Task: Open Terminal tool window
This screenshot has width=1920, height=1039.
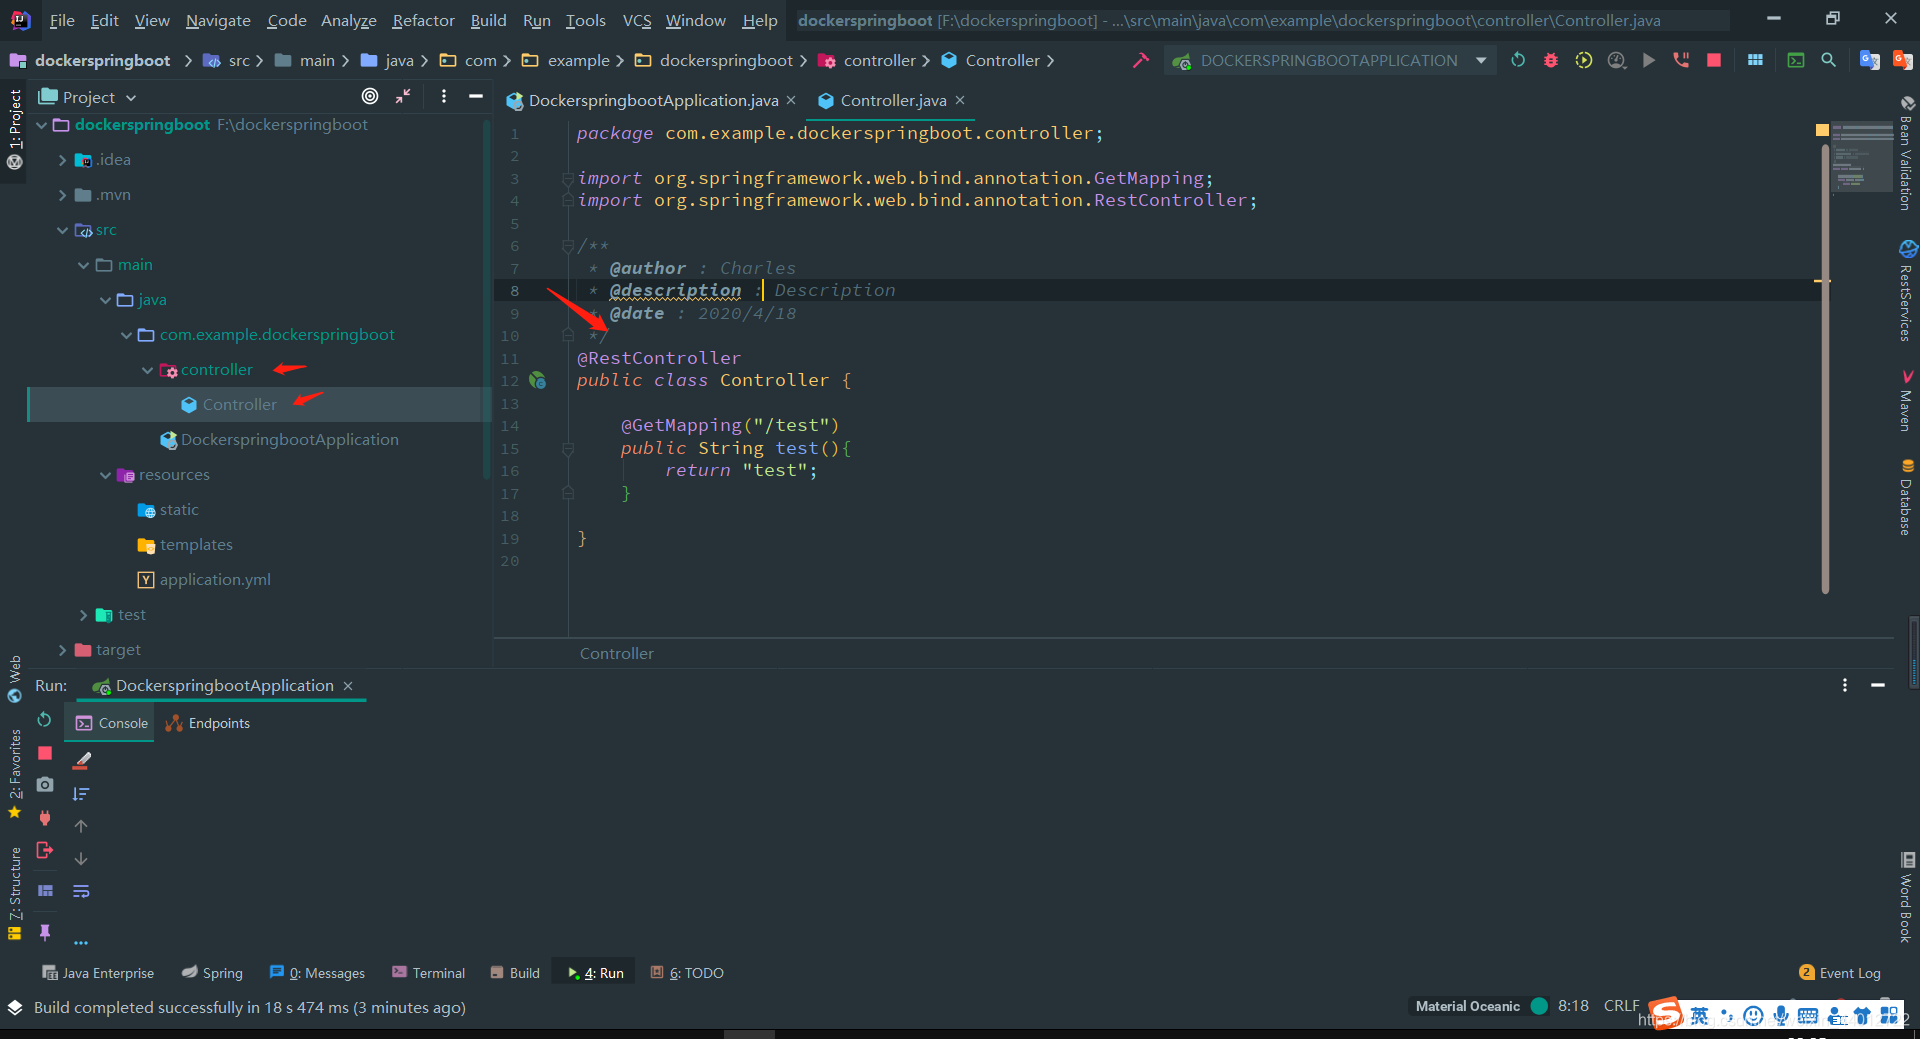Action: 428,973
